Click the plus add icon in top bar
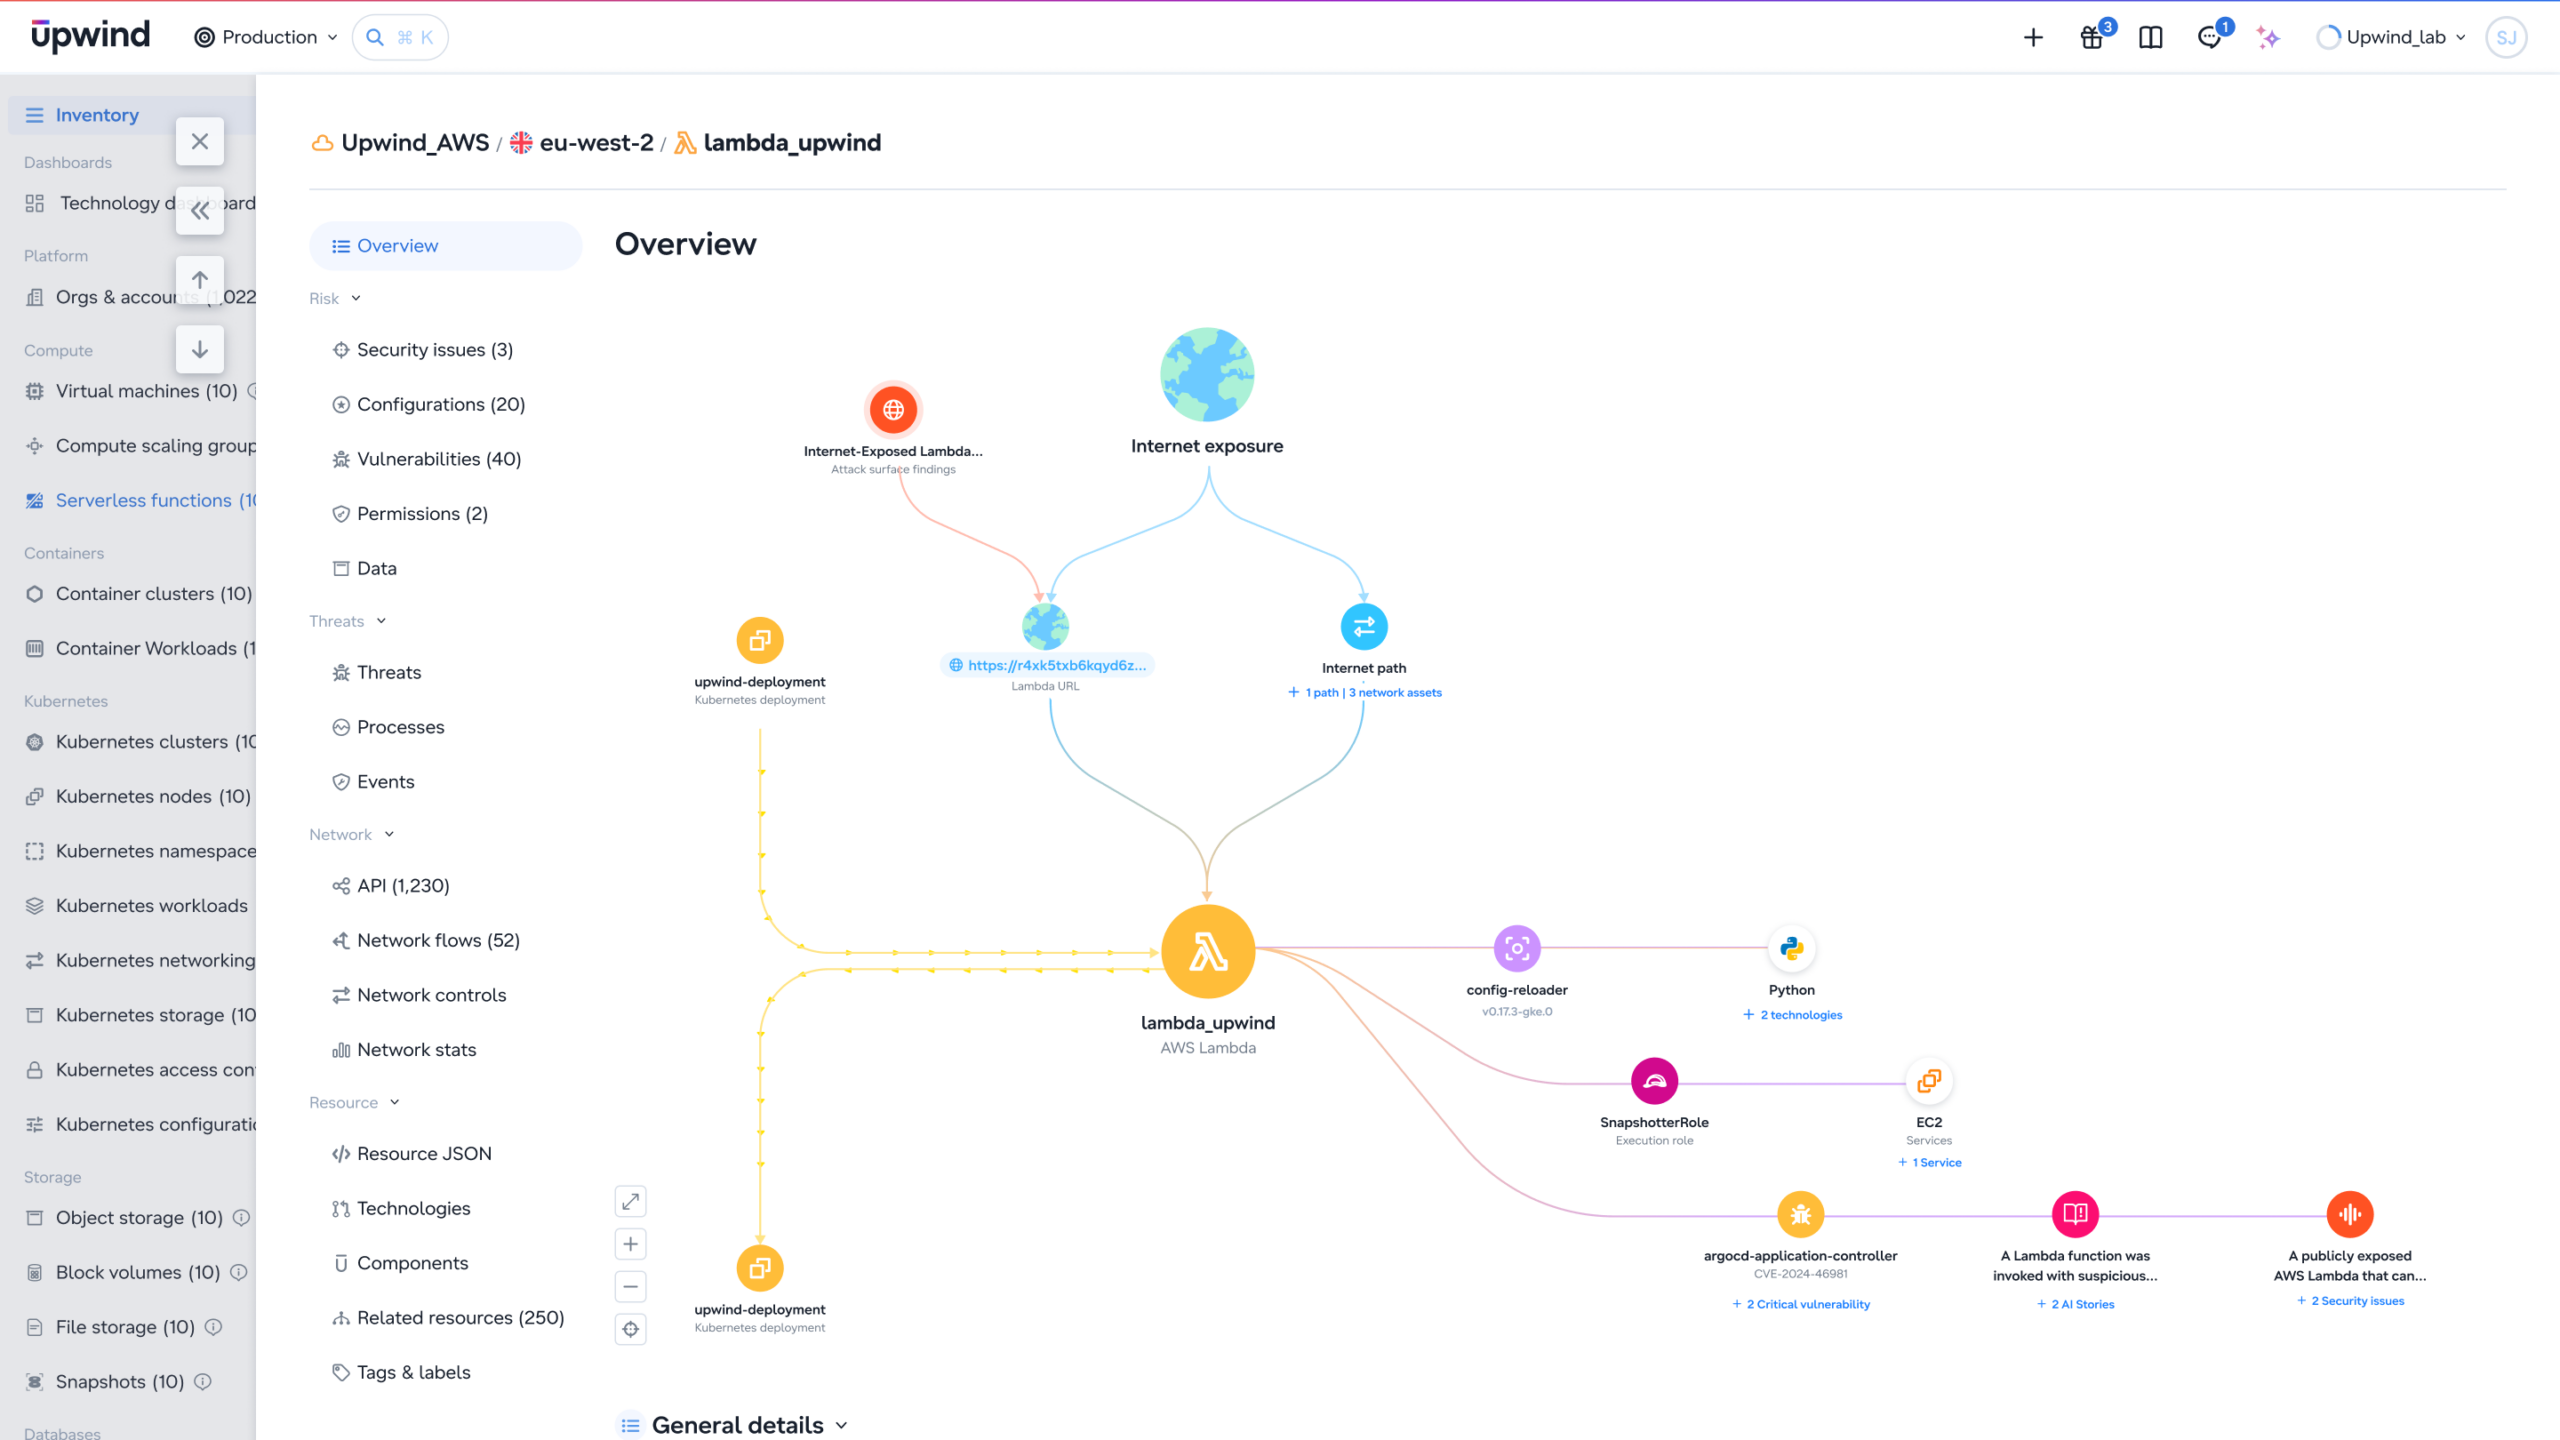Viewport: 2560px width, 1440px height. (2033, 38)
